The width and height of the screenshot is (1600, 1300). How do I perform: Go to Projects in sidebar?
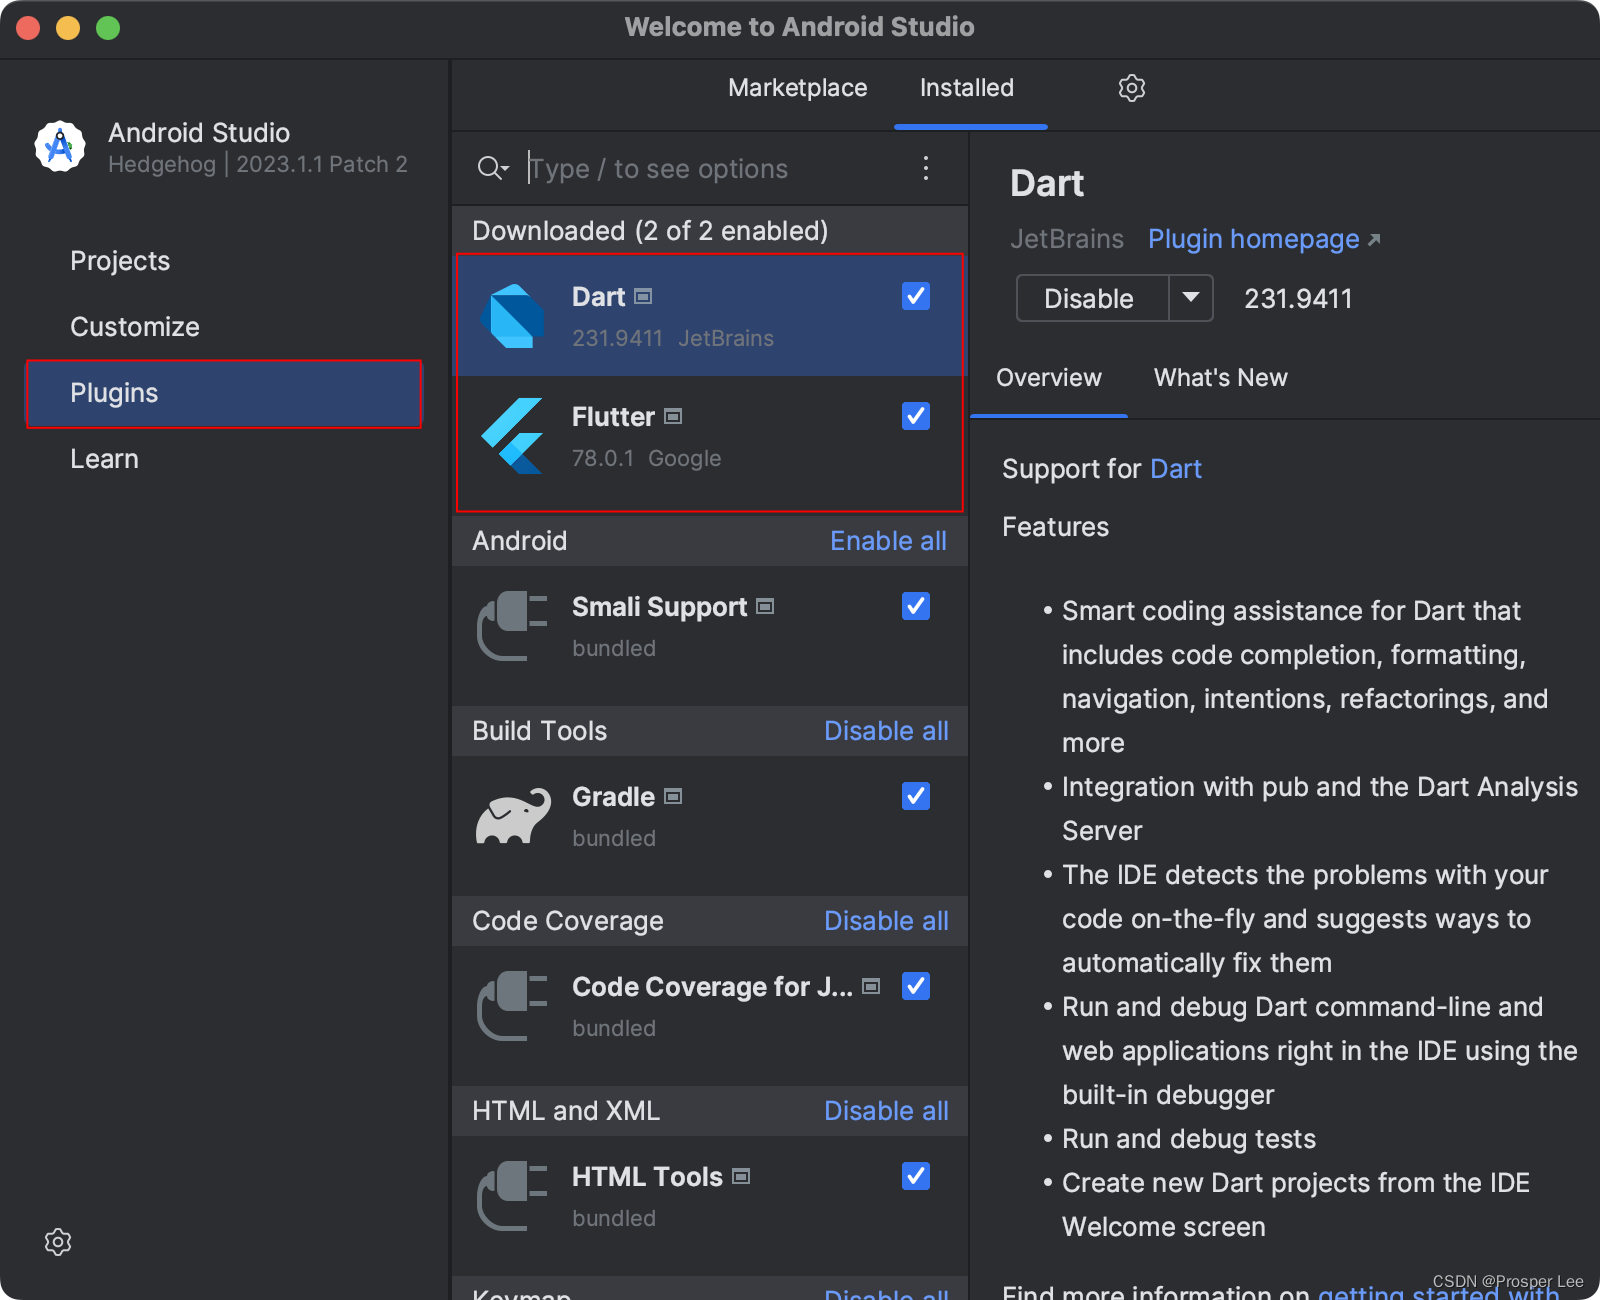coord(120,261)
